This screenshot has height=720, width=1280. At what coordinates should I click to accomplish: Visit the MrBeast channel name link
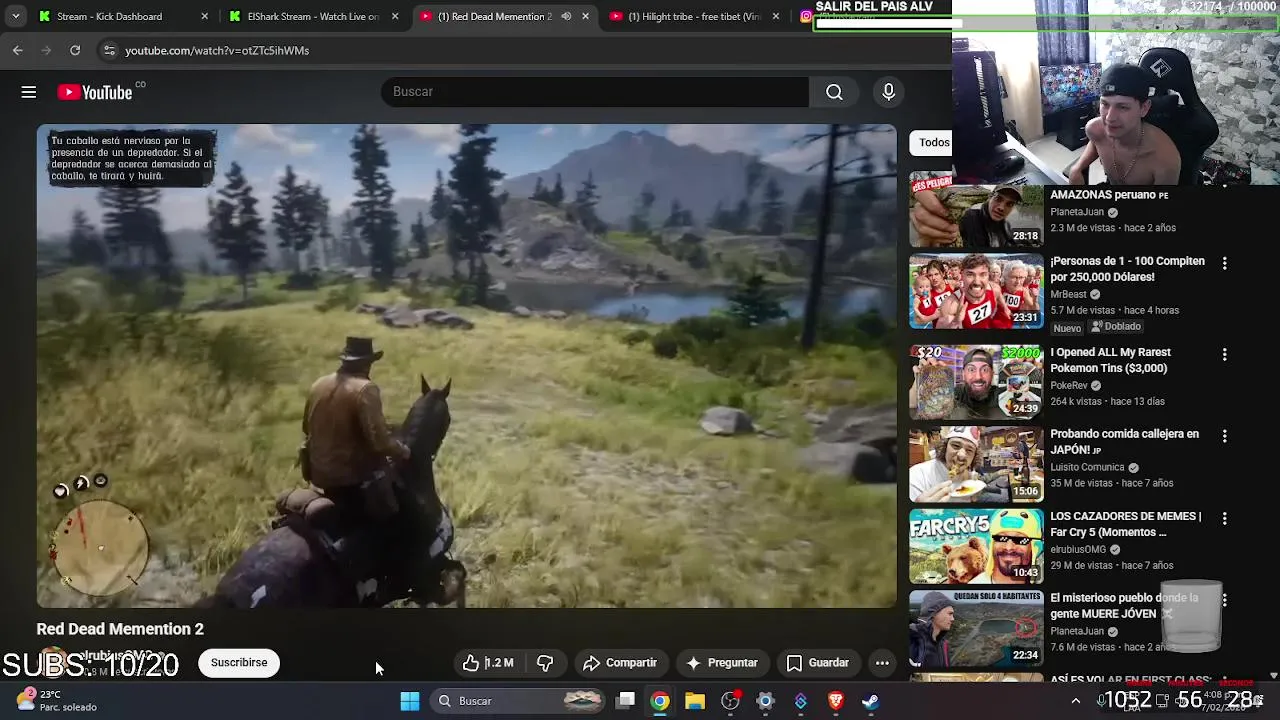pyautogui.click(x=1068, y=294)
